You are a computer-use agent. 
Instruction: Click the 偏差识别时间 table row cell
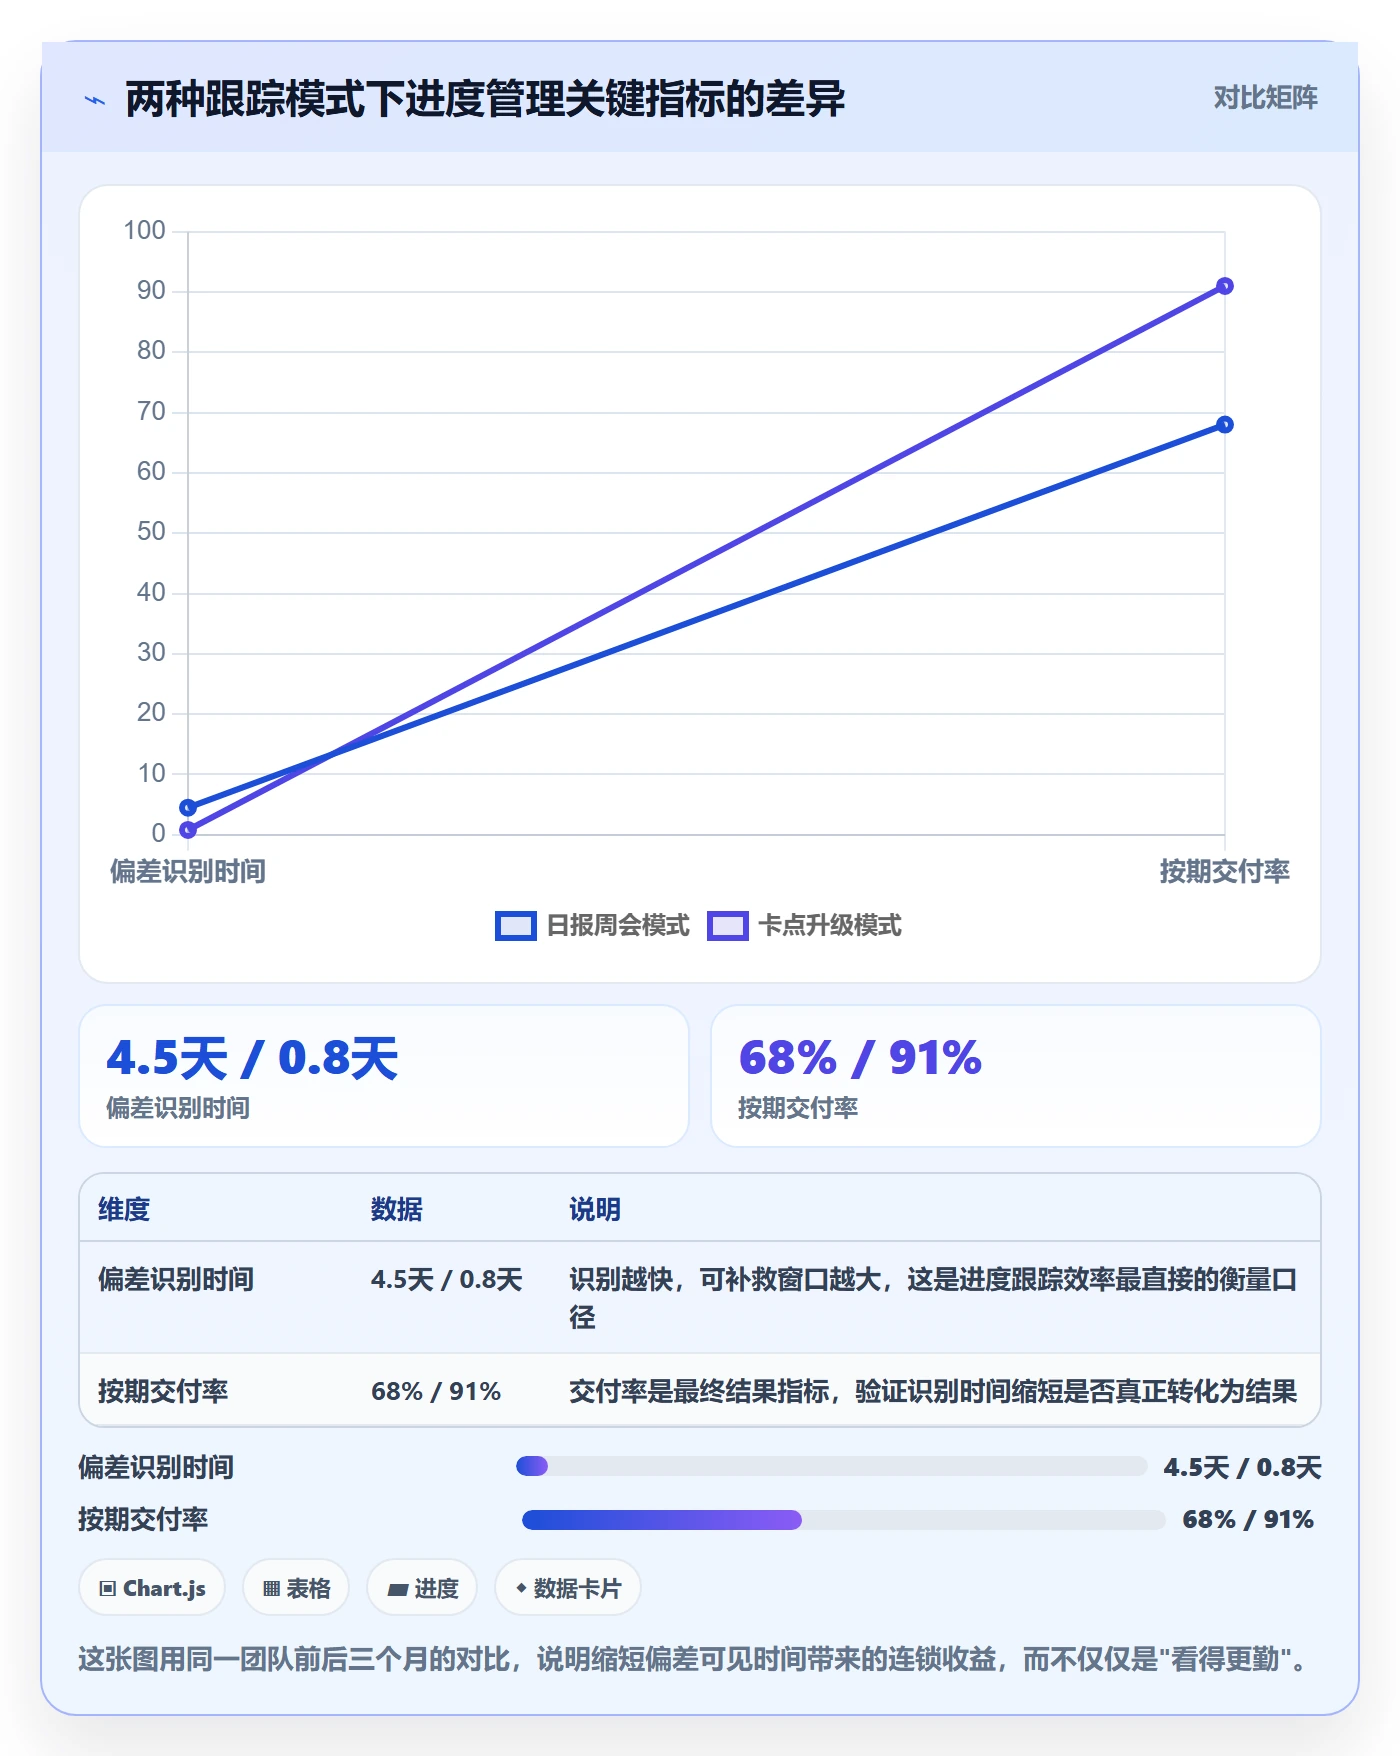pos(176,1280)
